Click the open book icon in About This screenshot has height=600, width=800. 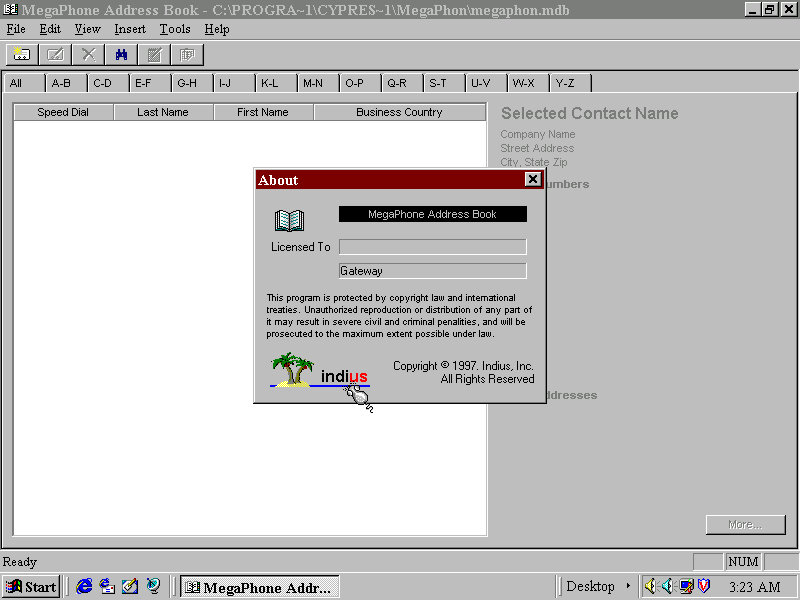[289, 221]
